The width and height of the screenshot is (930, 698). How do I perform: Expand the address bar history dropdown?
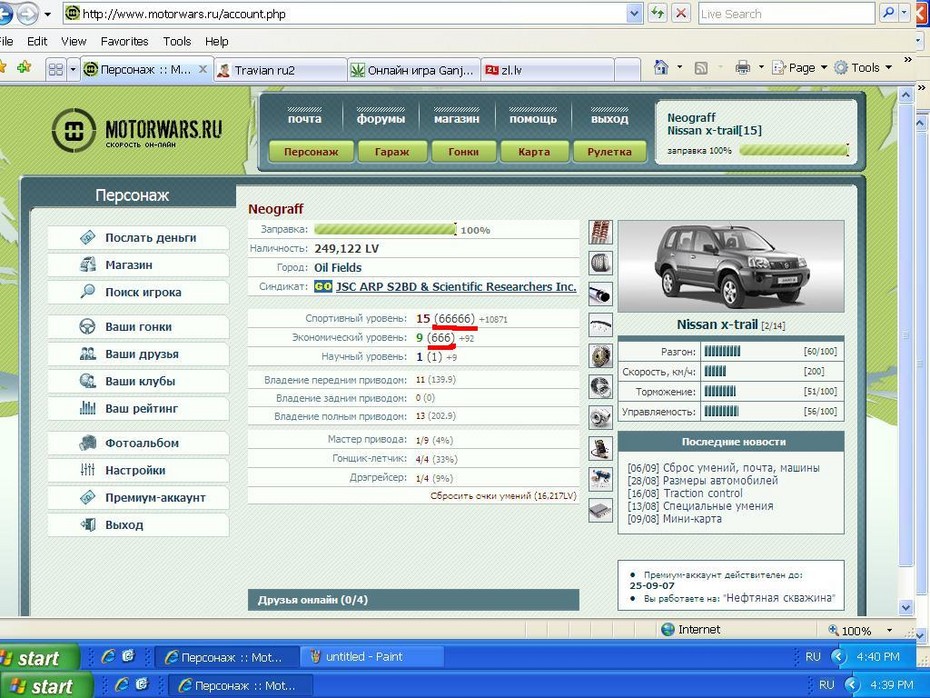pos(634,14)
